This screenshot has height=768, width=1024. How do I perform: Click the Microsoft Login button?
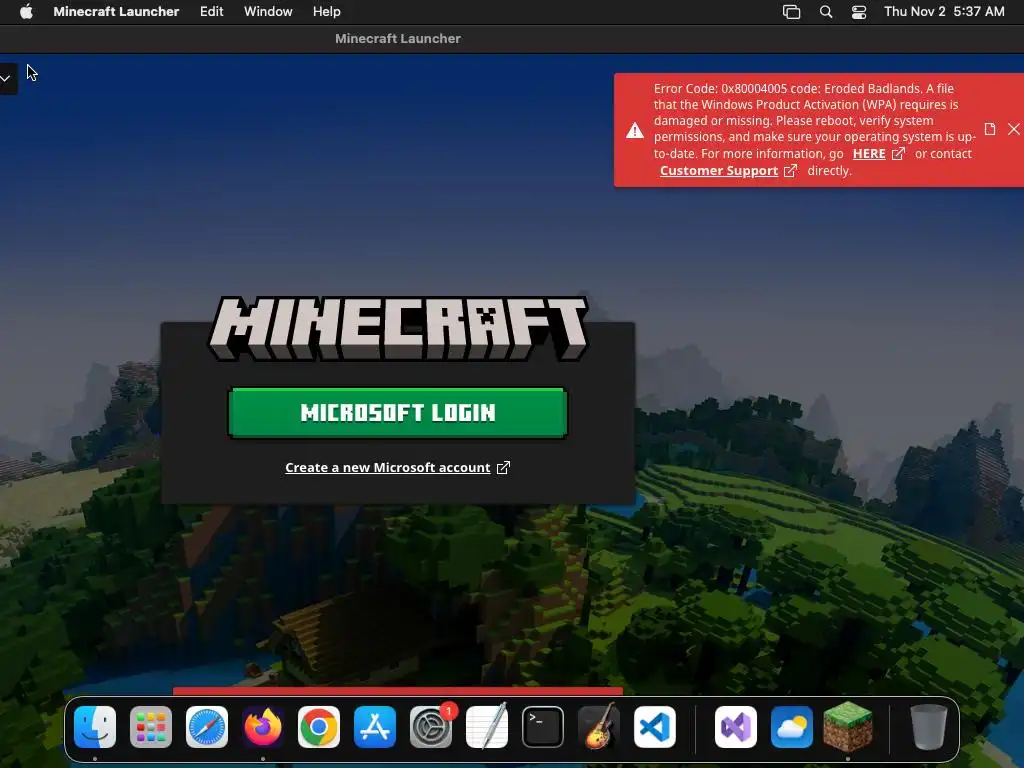398,413
